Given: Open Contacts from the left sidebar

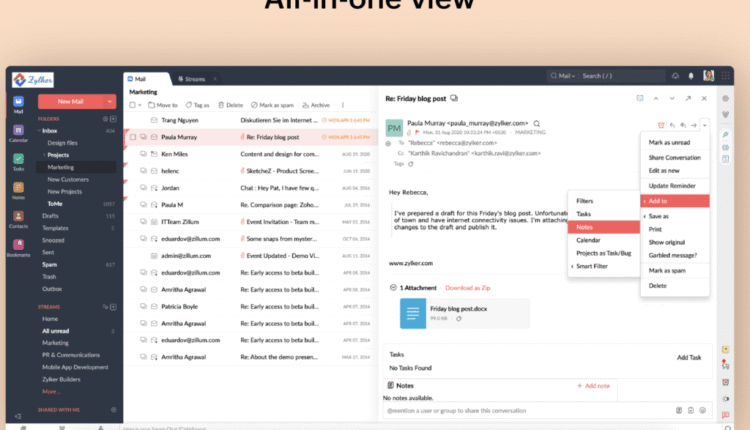Looking at the screenshot, I should click(x=18, y=216).
